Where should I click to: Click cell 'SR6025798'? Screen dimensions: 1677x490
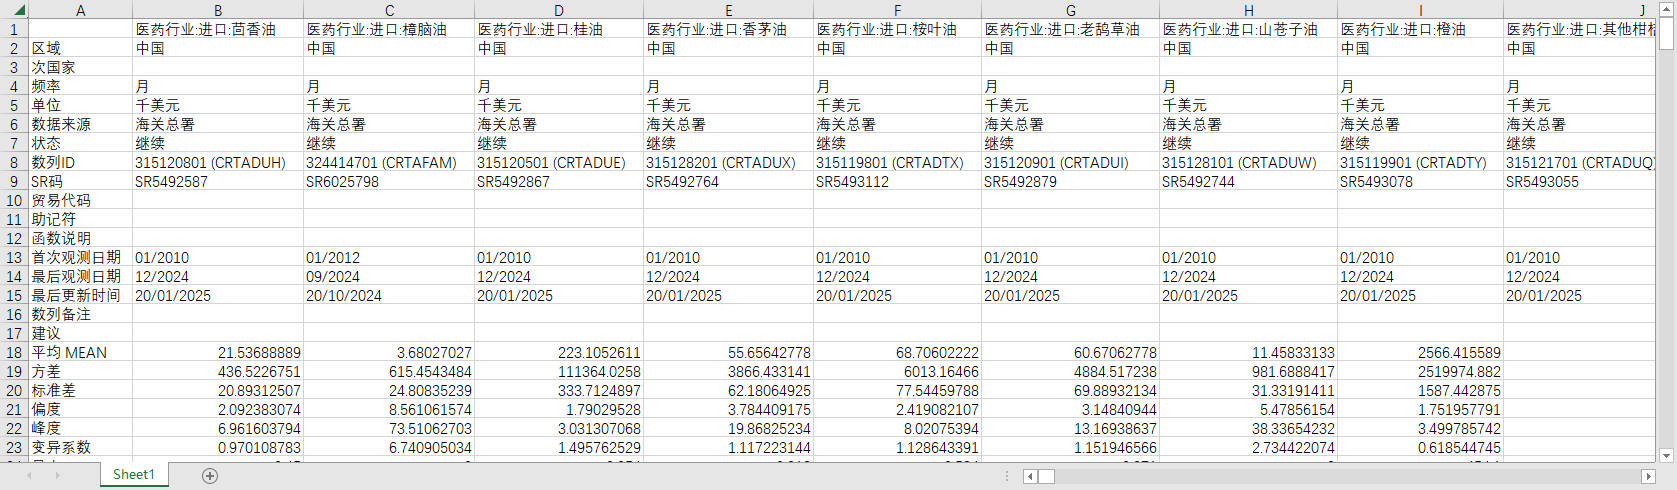point(389,181)
